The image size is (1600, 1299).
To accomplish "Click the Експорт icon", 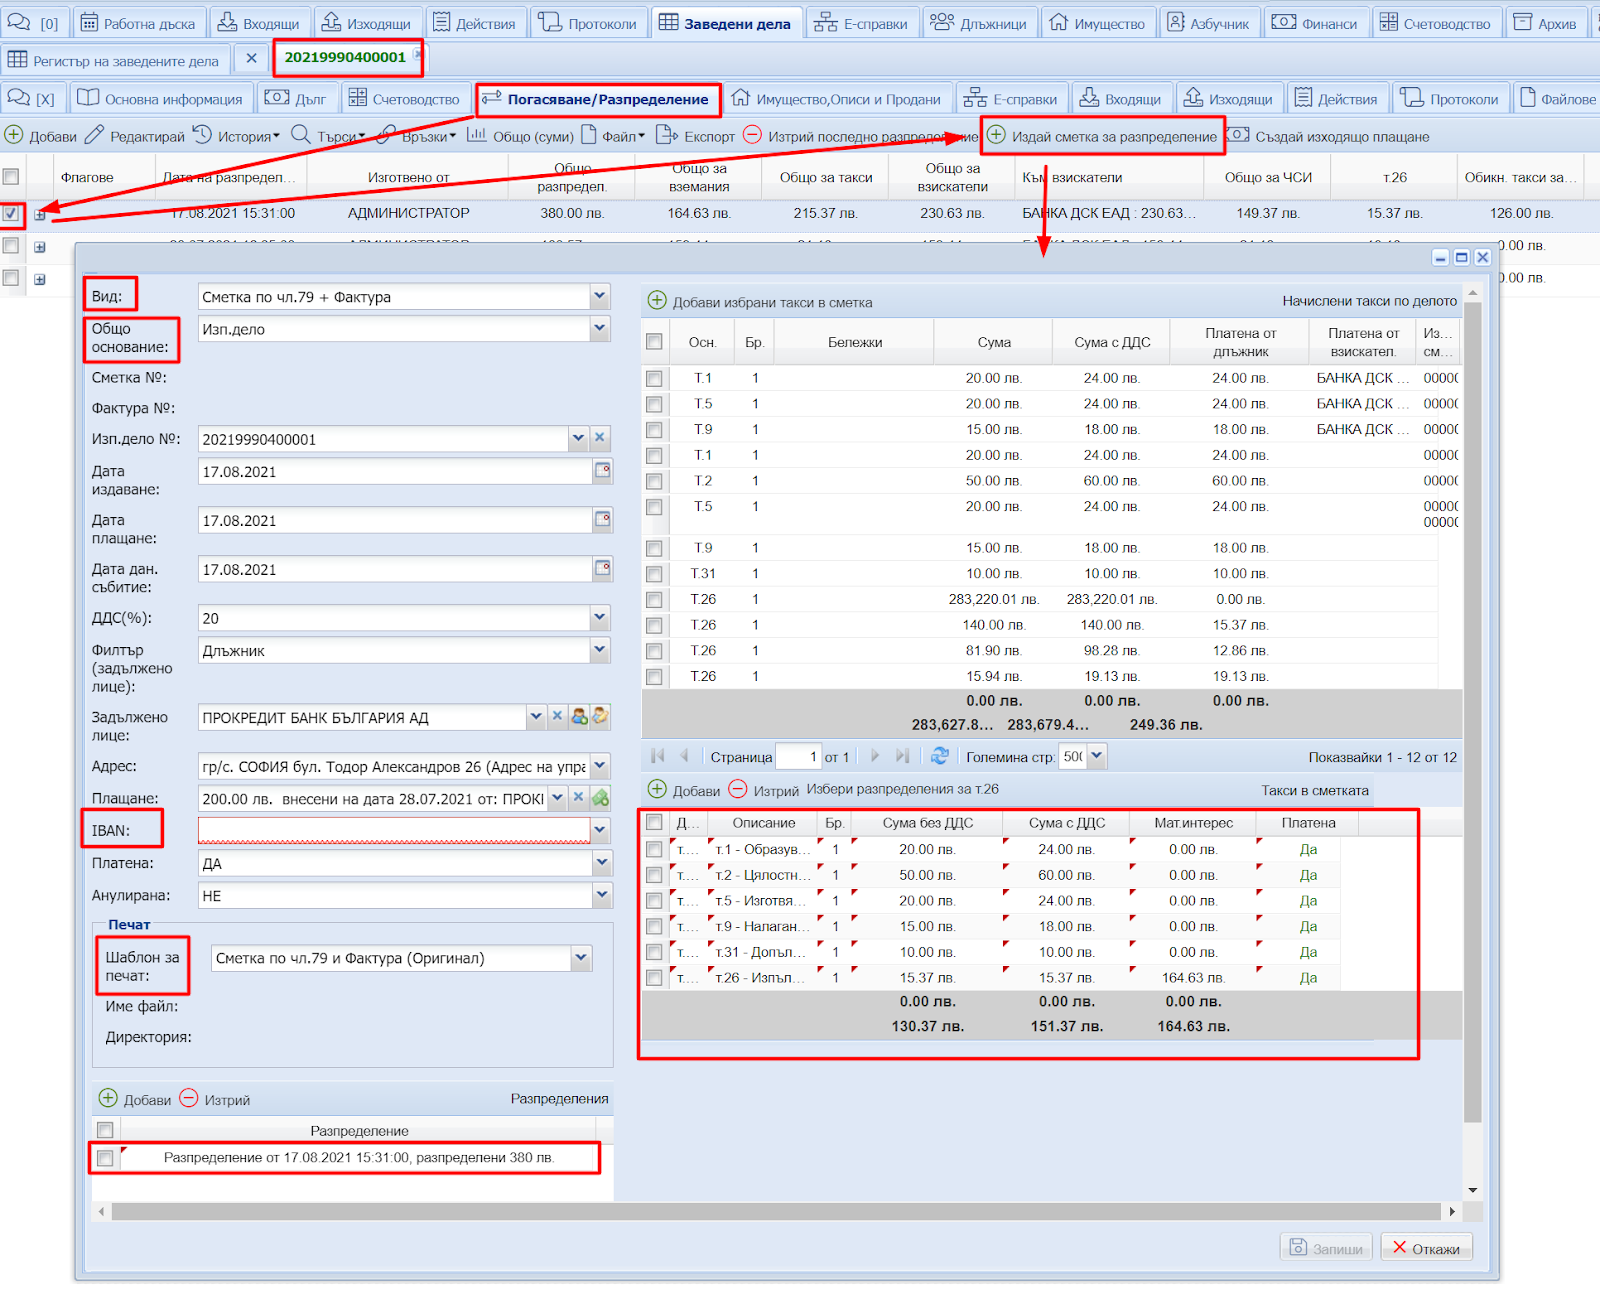I will (667, 135).
